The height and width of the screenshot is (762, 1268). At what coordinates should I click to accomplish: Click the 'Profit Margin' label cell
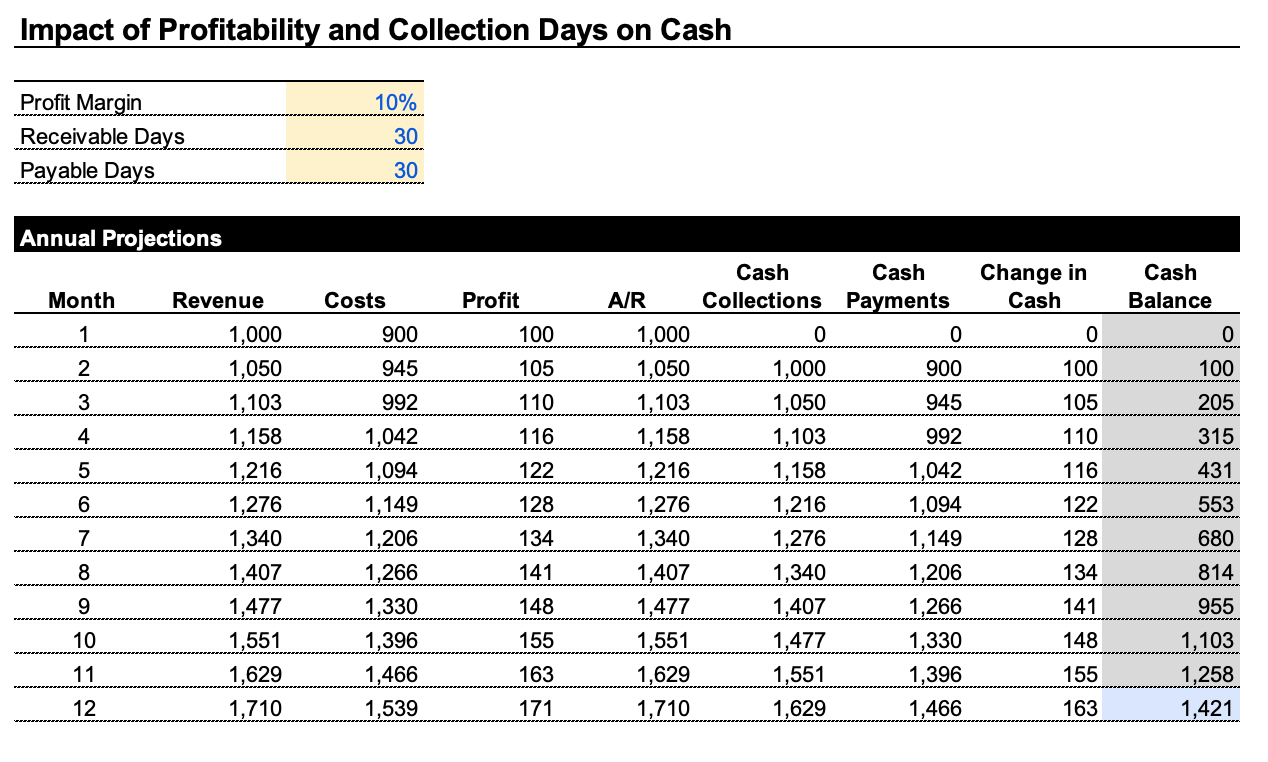coord(150,102)
